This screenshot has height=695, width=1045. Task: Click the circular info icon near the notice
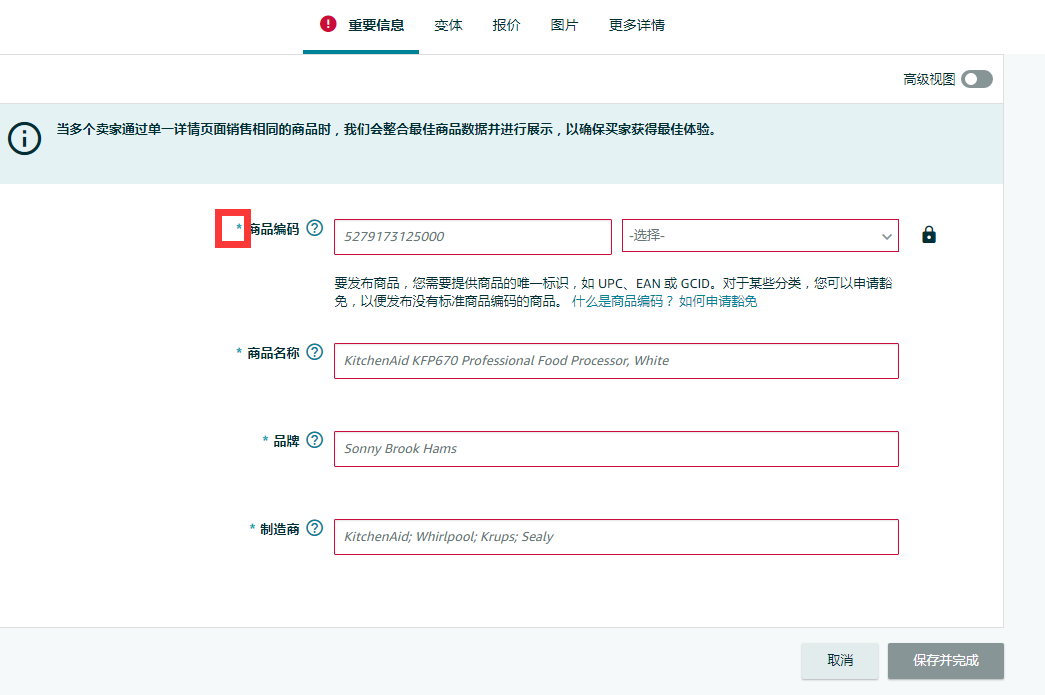tap(24, 139)
